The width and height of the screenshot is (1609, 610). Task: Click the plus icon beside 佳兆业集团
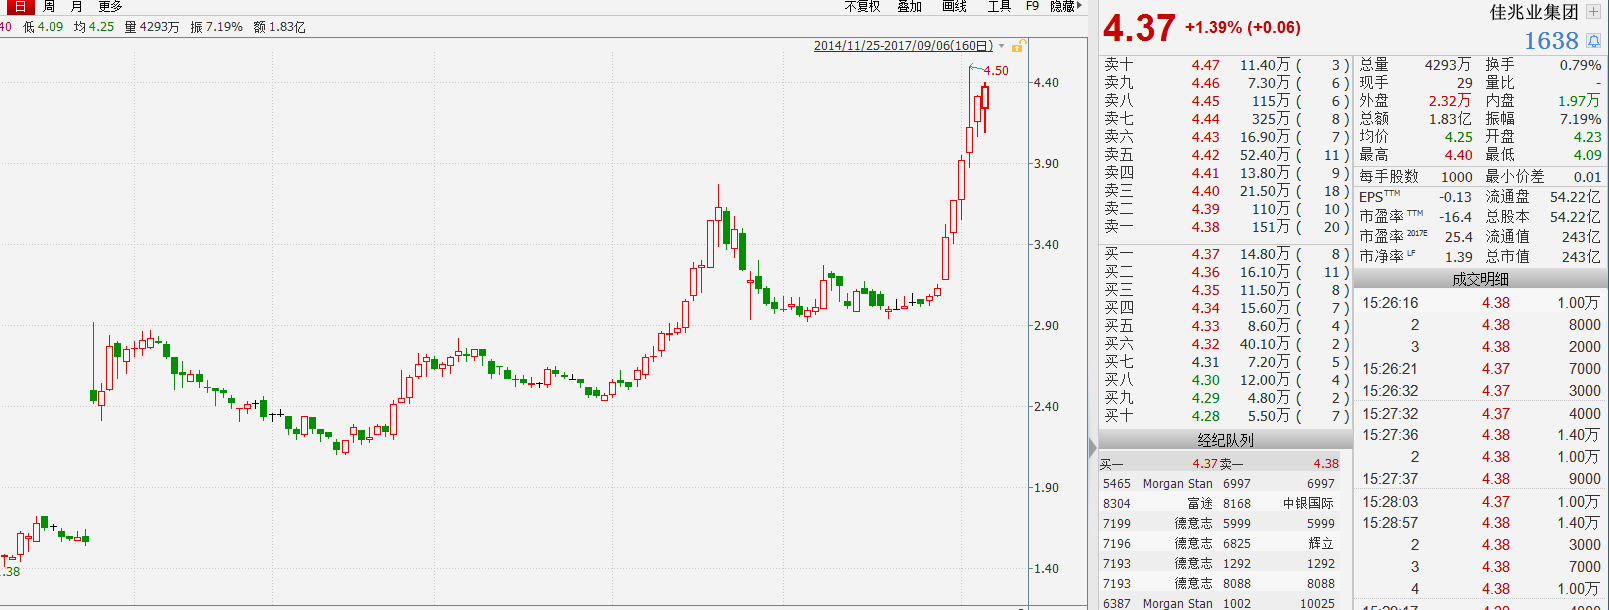pos(1593,12)
